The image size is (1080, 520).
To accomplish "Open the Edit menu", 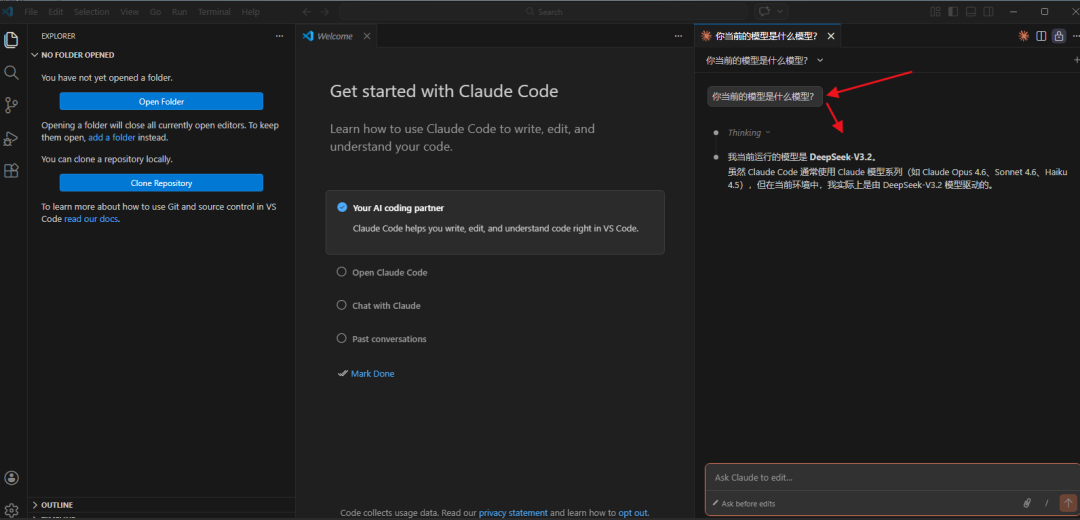I will (x=56, y=12).
